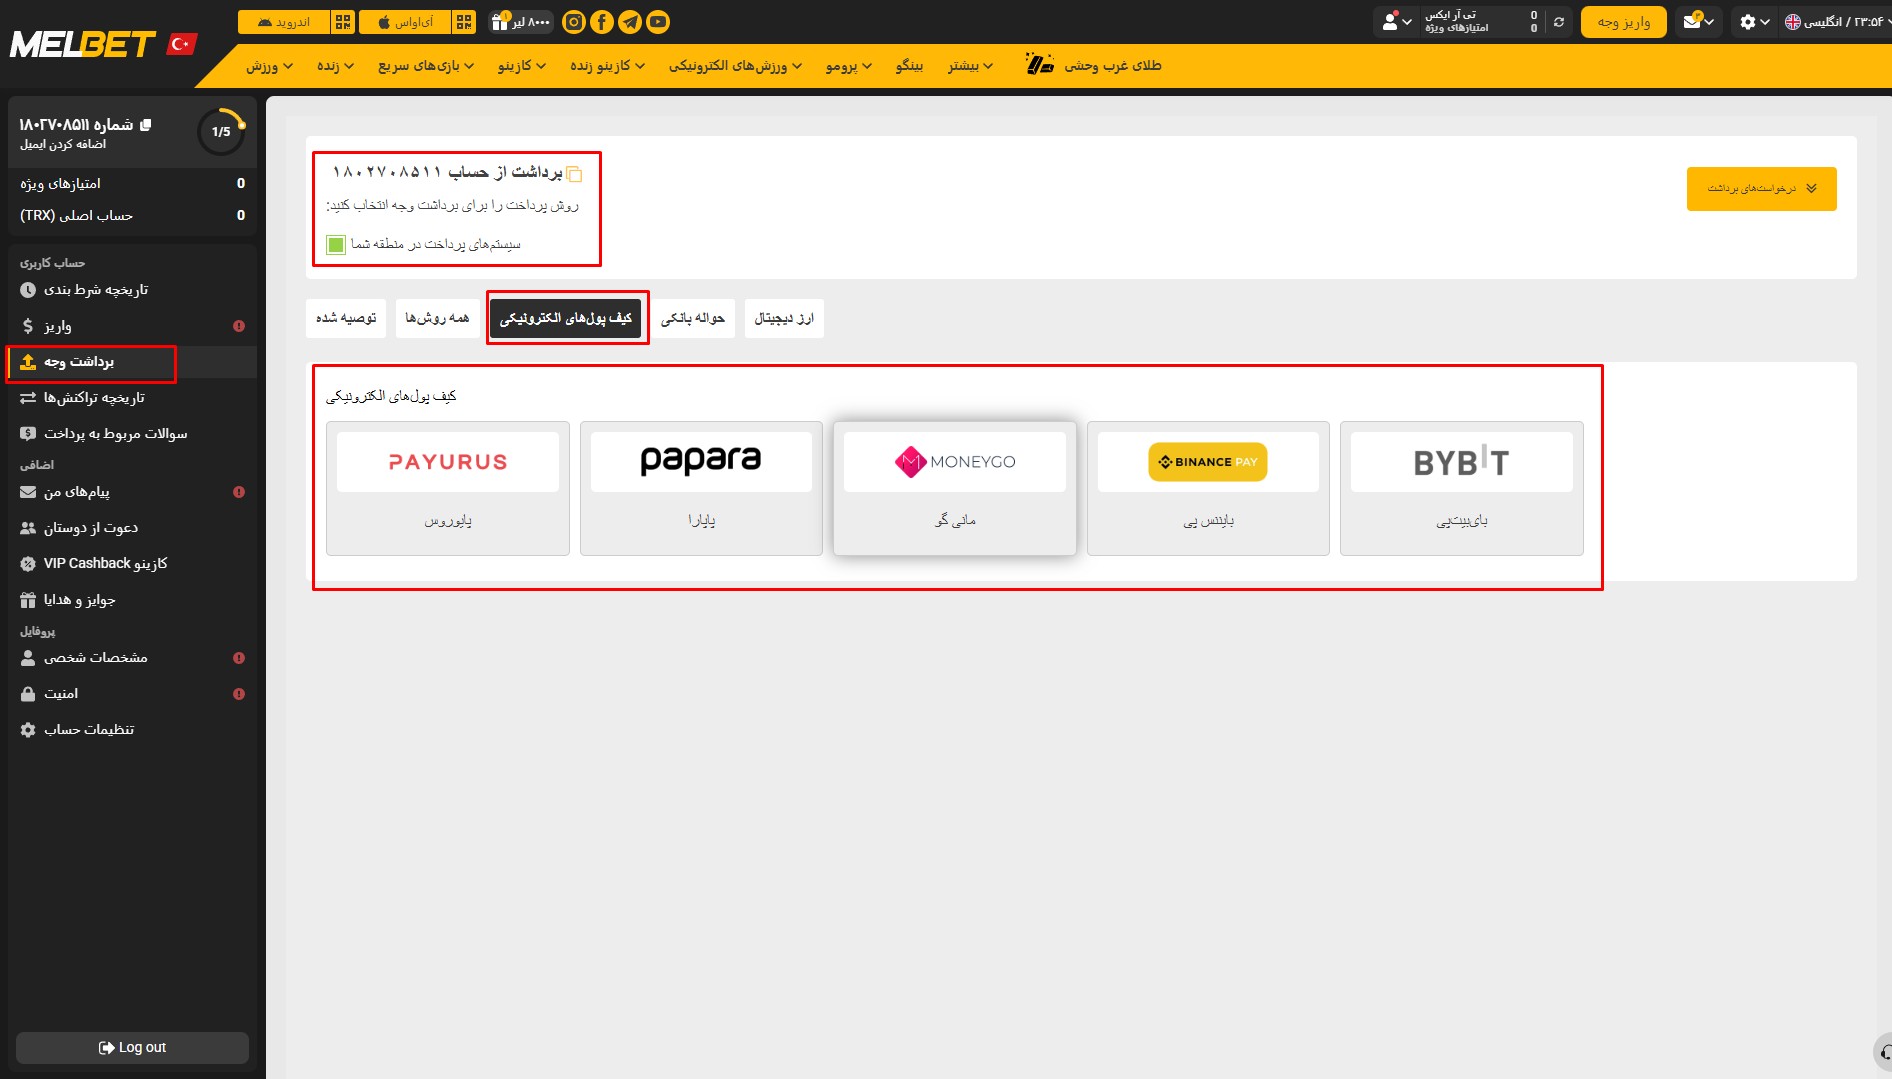This screenshot has width=1892, height=1079.
Task: Open MELBET's YouTube channel
Action: click(x=658, y=22)
